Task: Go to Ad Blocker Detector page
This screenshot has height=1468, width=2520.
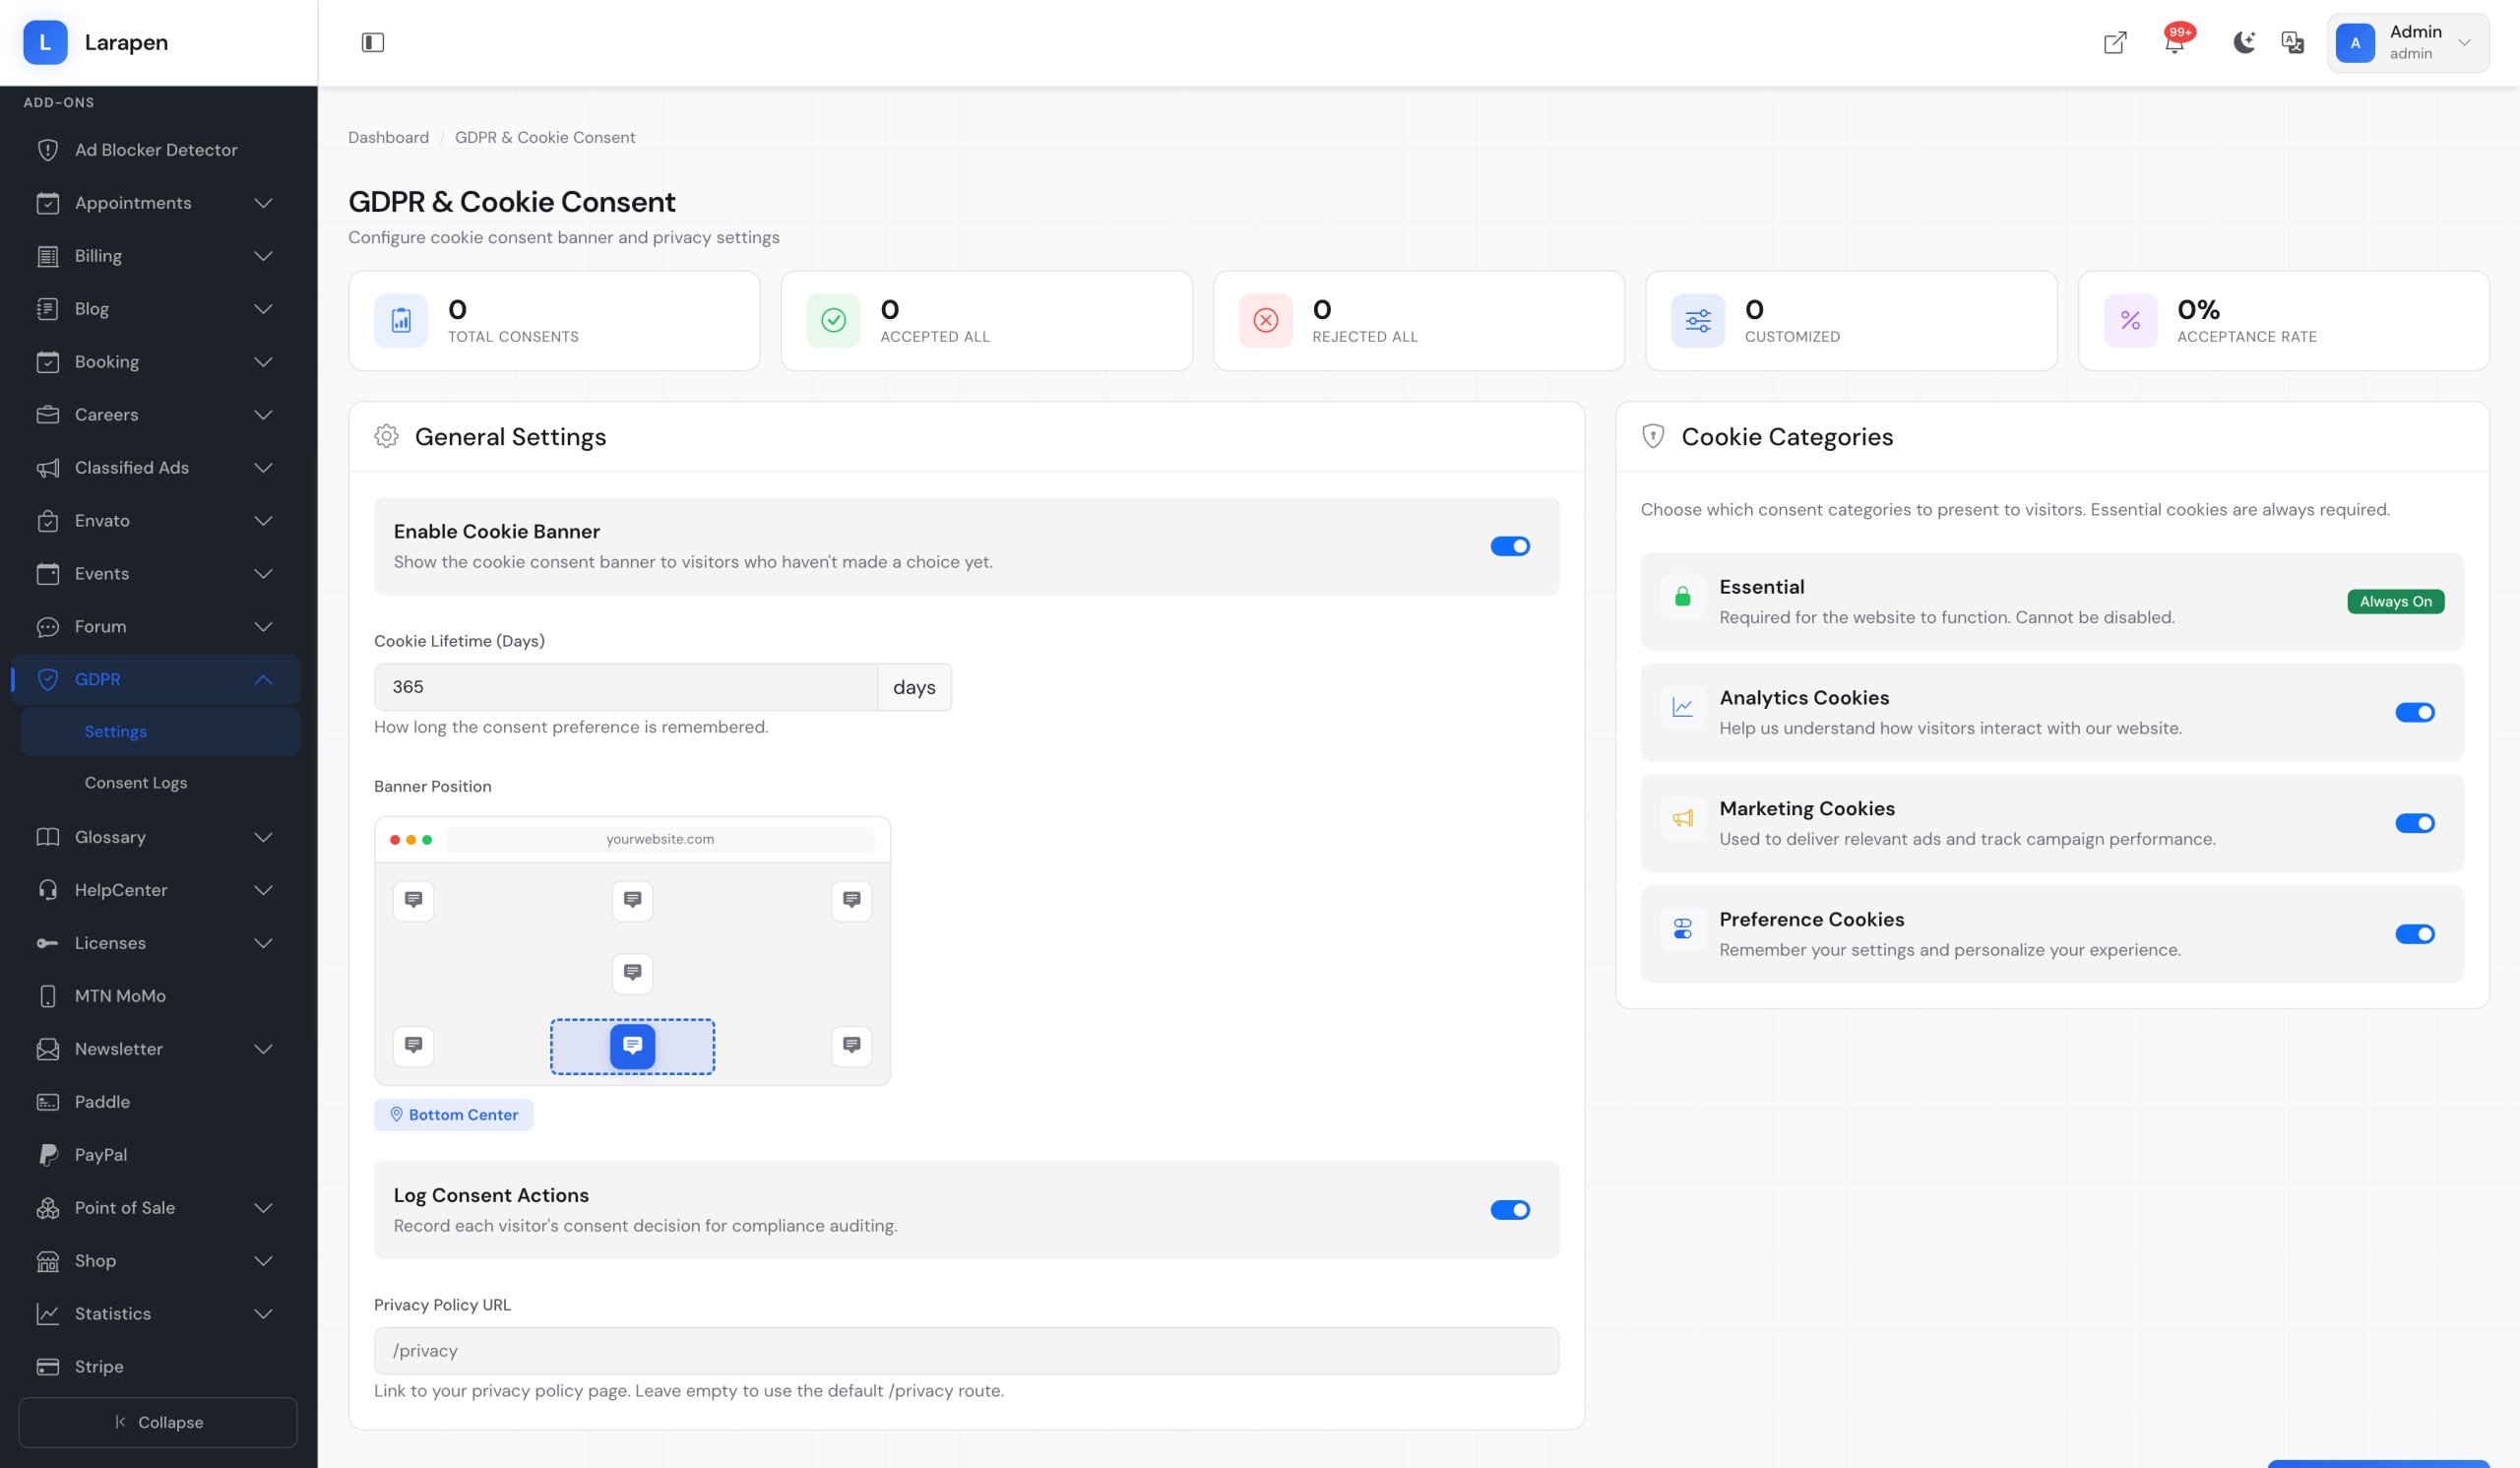Action: click(156, 150)
